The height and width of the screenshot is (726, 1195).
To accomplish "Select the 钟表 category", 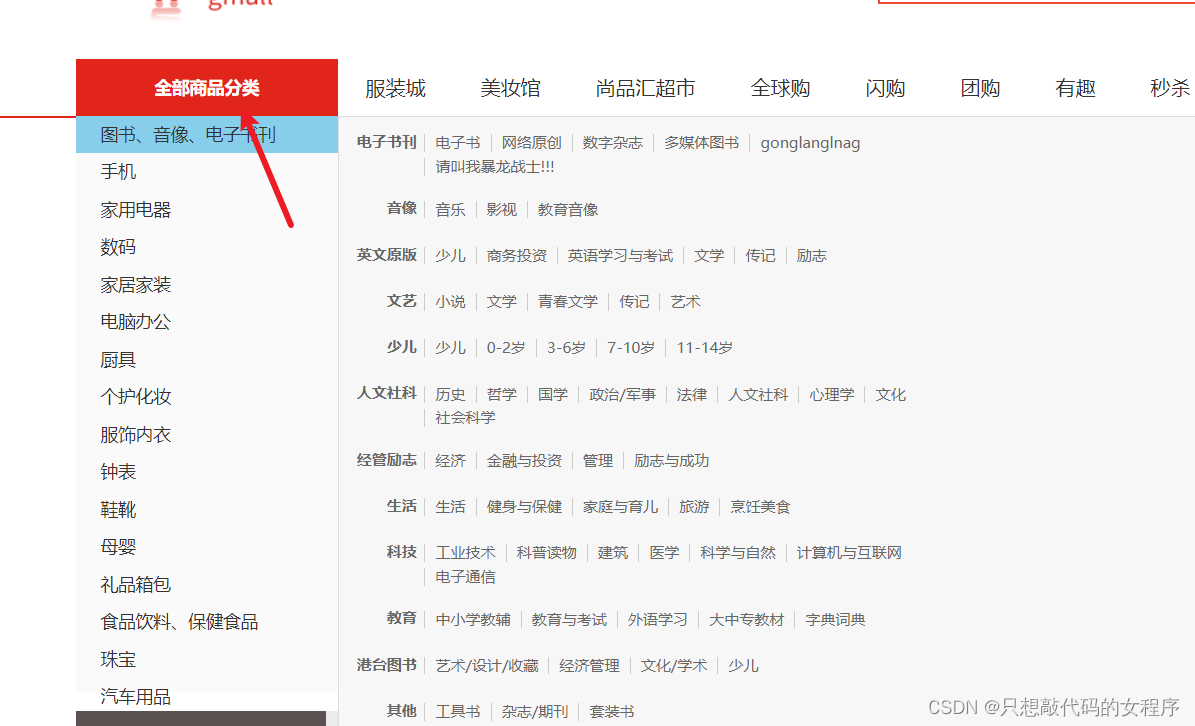I will point(118,472).
